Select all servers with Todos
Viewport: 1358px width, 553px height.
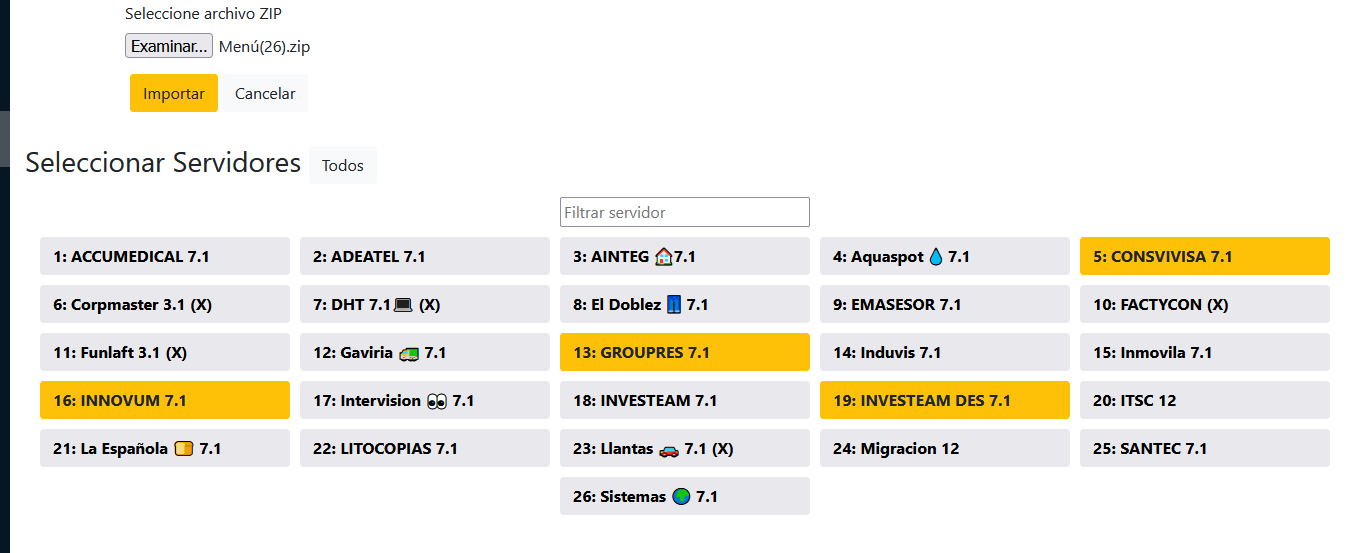click(x=342, y=165)
